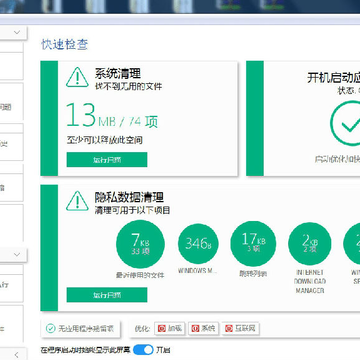Optimize 系统 with the red-icon button

(204, 329)
